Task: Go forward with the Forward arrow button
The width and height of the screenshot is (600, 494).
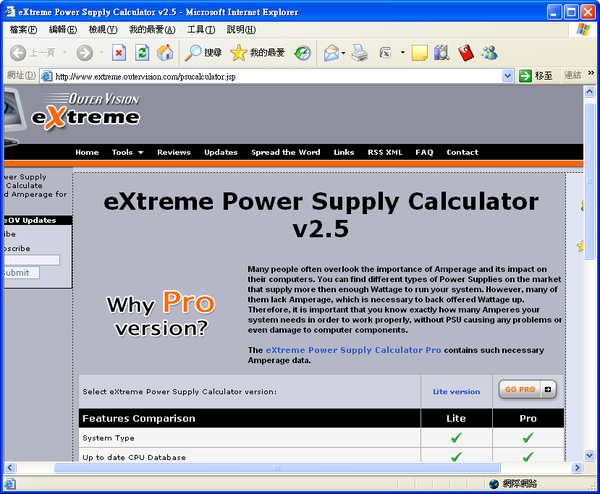Action: (x=85, y=52)
